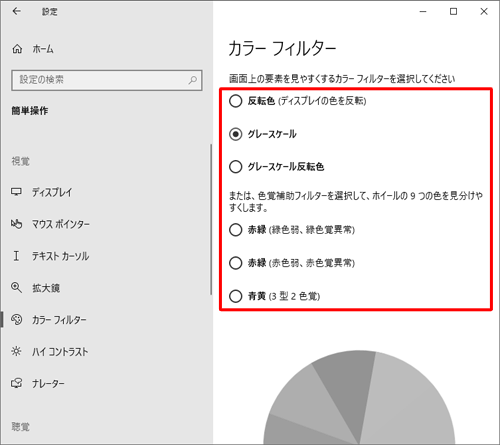The image size is (500, 445).
Task: Select the グレースケール反転色 radio button
Action: pos(236,166)
